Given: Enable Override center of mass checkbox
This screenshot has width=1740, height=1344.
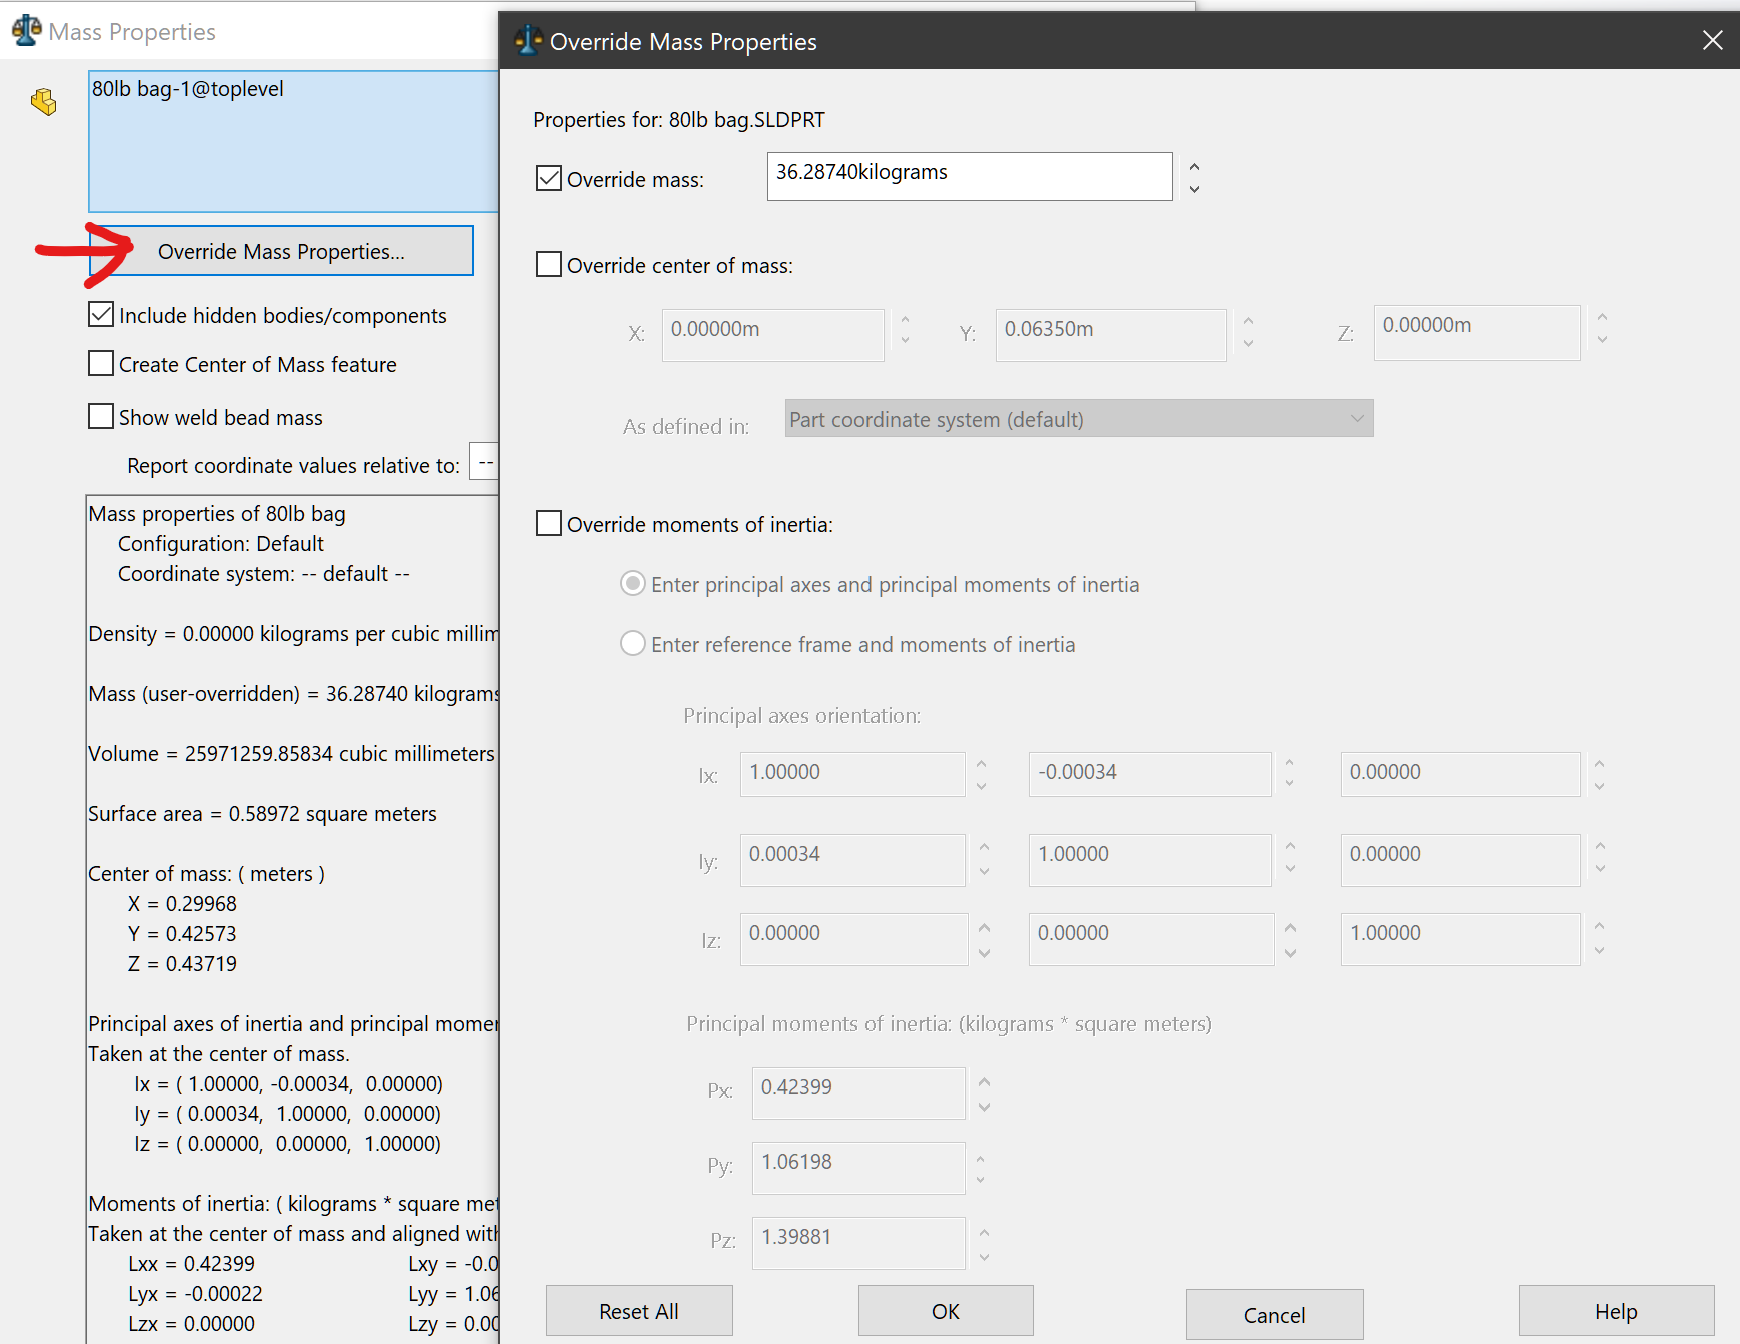Looking at the screenshot, I should 549,265.
